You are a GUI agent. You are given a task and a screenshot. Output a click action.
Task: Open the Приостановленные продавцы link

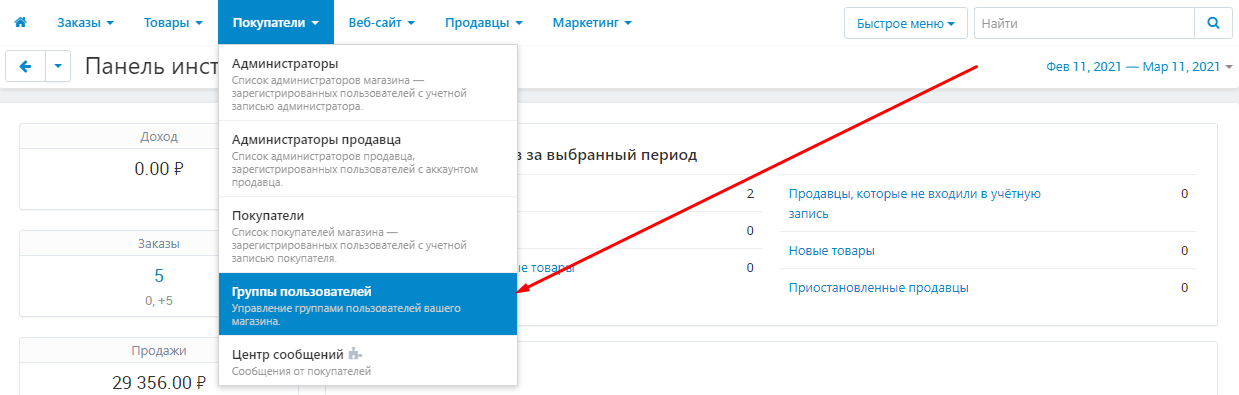click(879, 288)
